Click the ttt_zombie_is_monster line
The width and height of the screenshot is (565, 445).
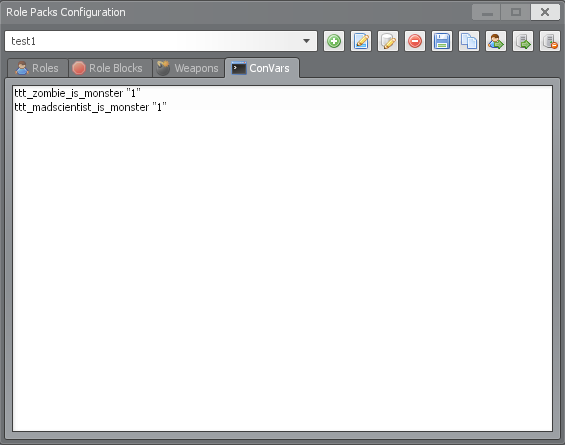point(77,93)
